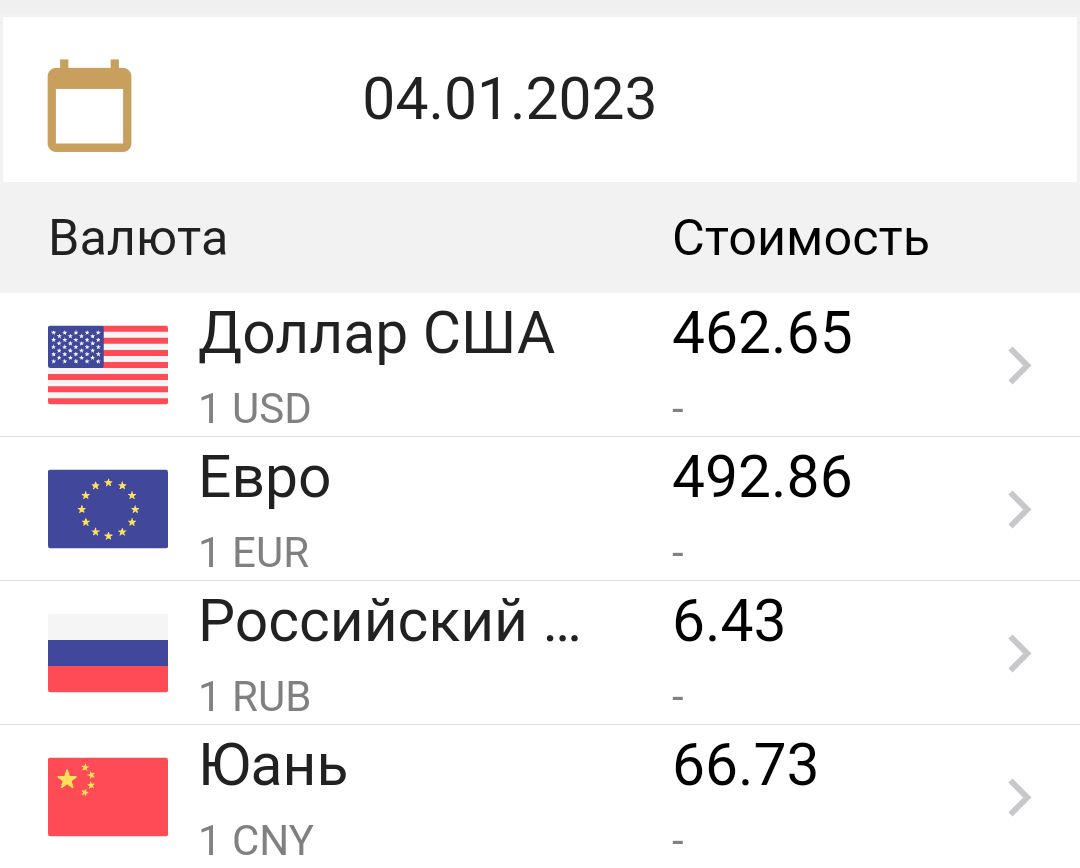Select the Доллар США currency name

coord(376,335)
